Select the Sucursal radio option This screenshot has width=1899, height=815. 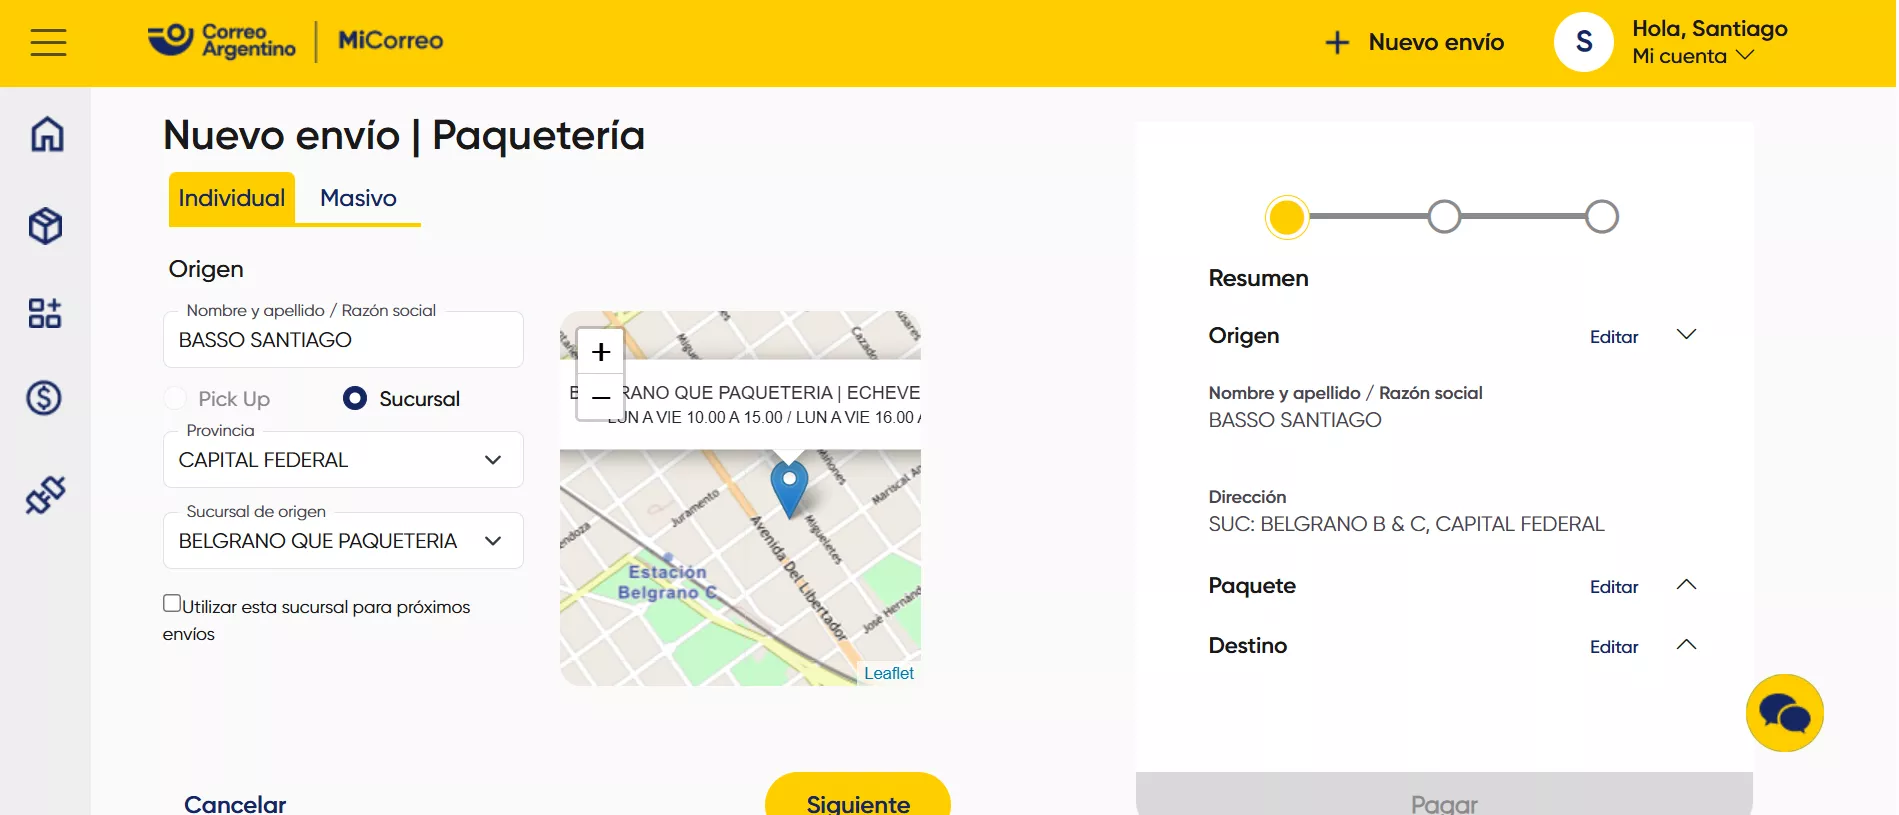355,399
